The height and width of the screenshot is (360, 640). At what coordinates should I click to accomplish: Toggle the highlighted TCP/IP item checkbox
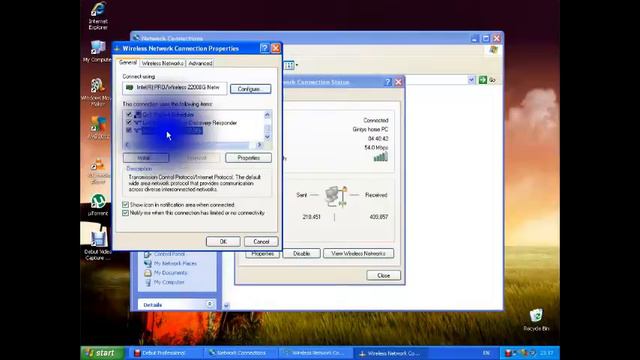pos(129,130)
